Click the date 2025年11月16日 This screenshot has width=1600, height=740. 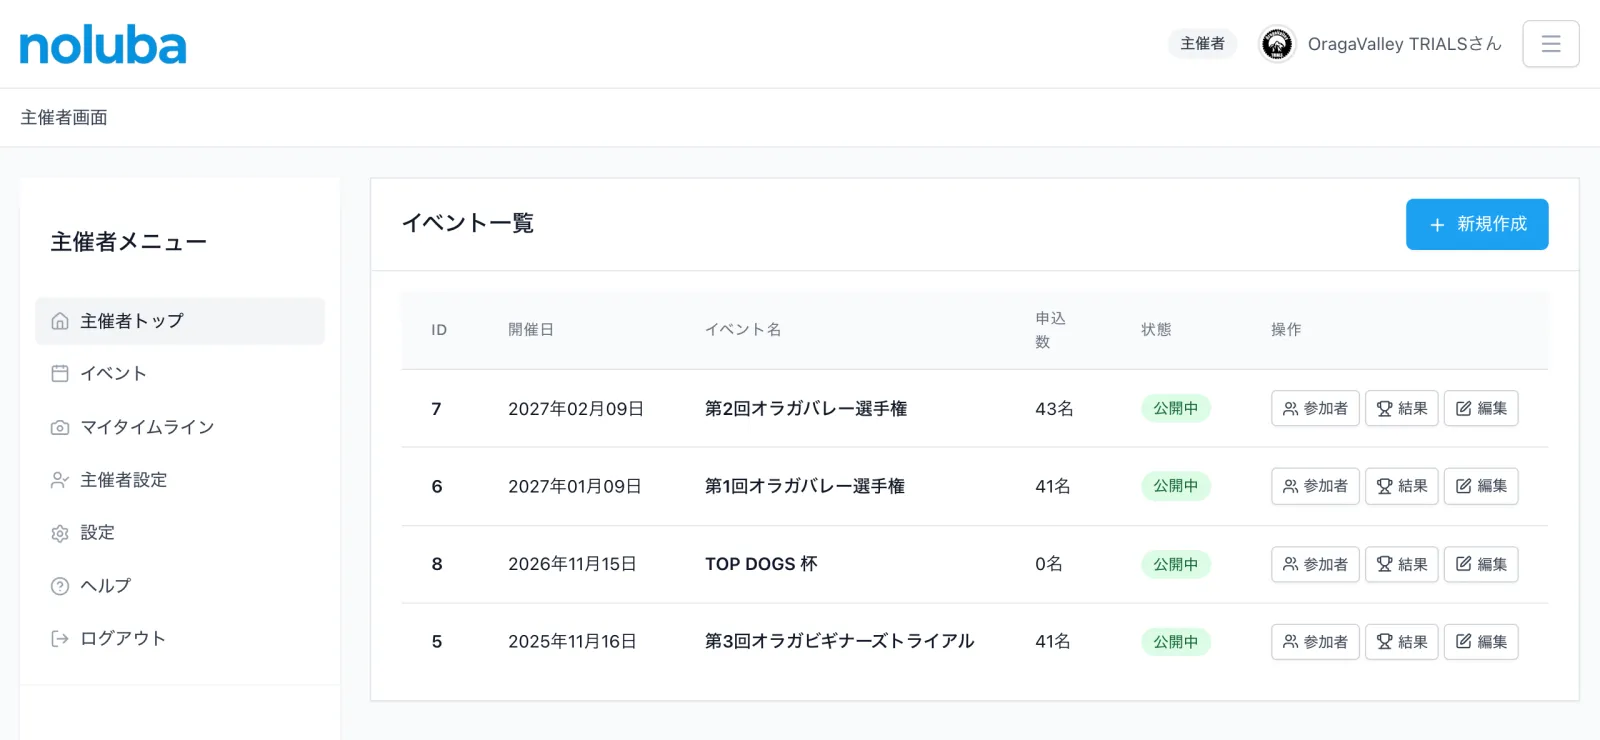pyautogui.click(x=572, y=642)
